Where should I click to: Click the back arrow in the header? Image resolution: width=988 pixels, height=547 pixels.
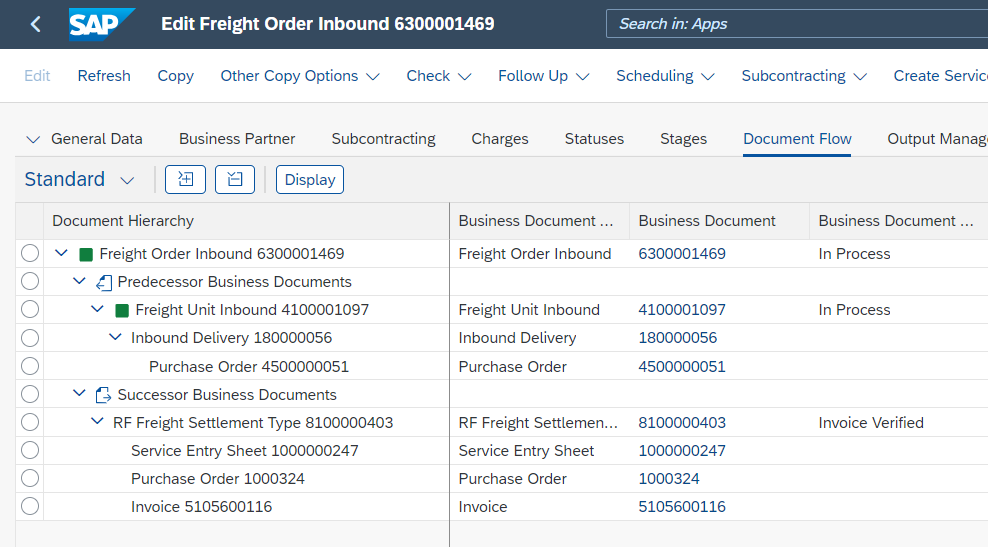[x=36, y=24]
